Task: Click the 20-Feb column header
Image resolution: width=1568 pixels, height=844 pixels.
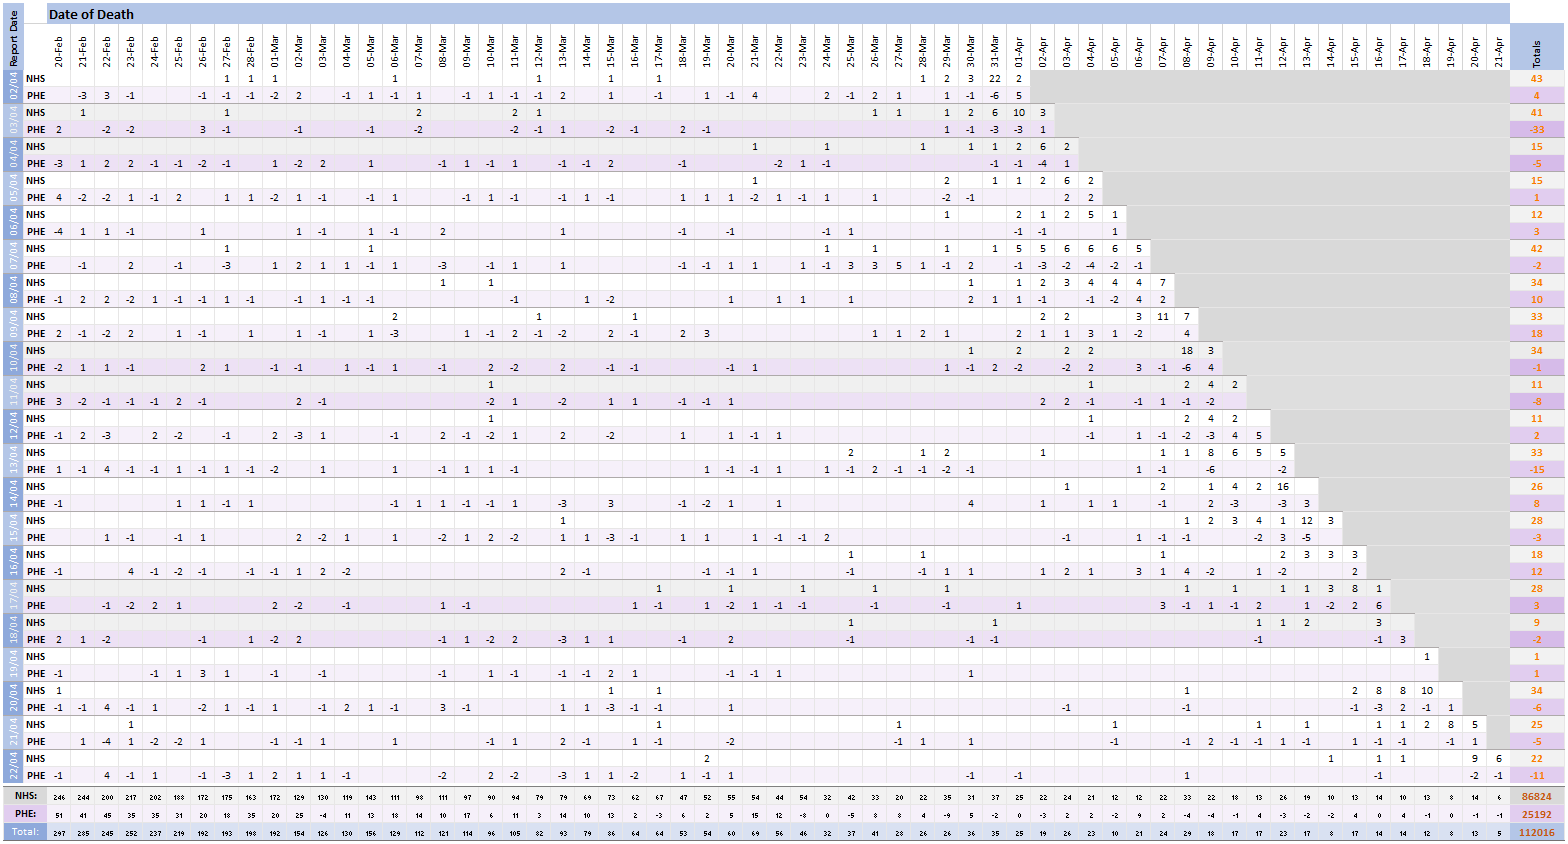Action: pos(59,53)
